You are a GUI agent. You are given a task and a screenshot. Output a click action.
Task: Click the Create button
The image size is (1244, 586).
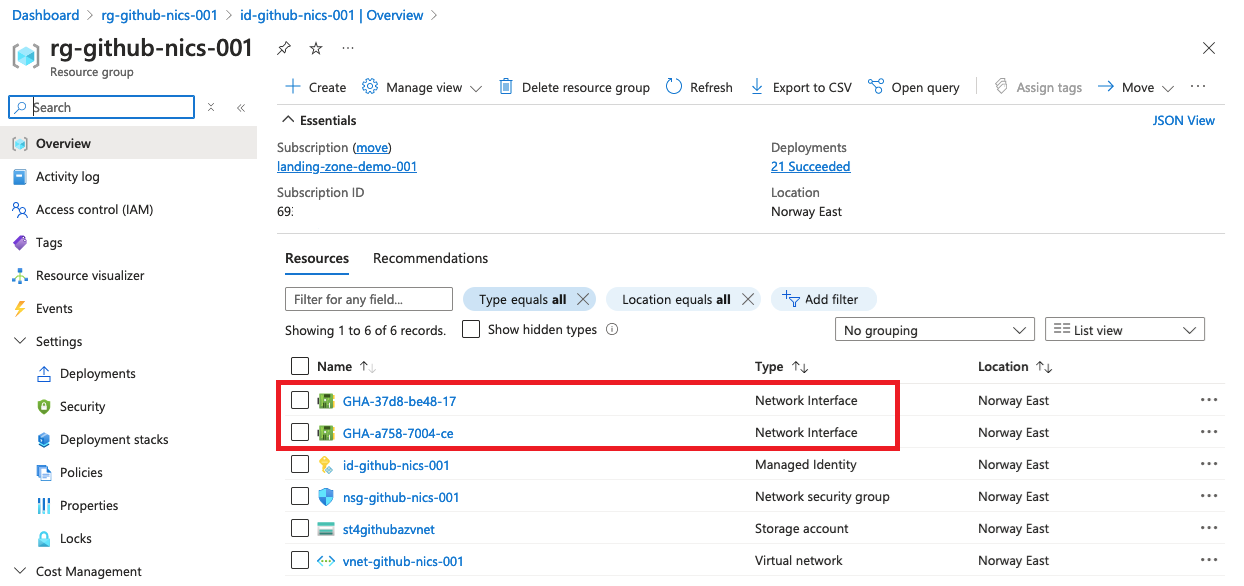coord(315,87)
